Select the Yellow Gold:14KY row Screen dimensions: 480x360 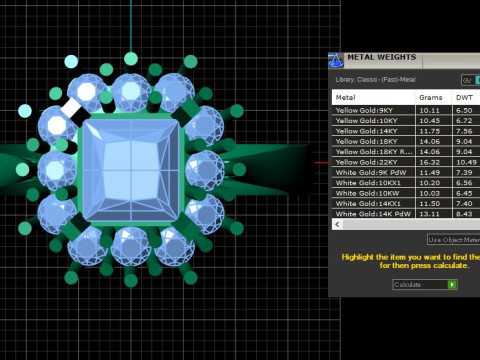point(406,131)
